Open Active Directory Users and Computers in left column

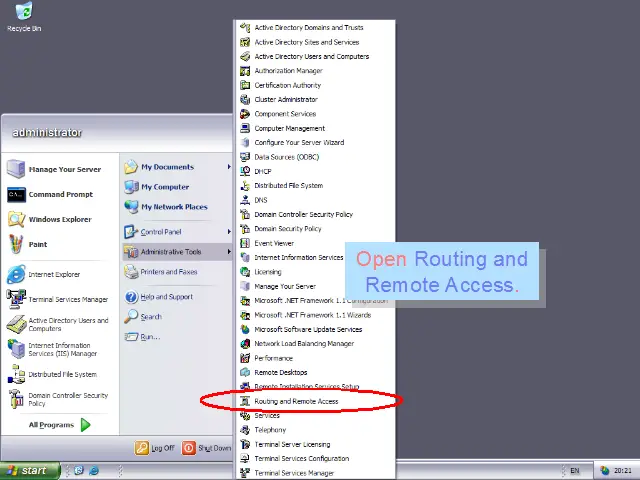click(59, 324)
